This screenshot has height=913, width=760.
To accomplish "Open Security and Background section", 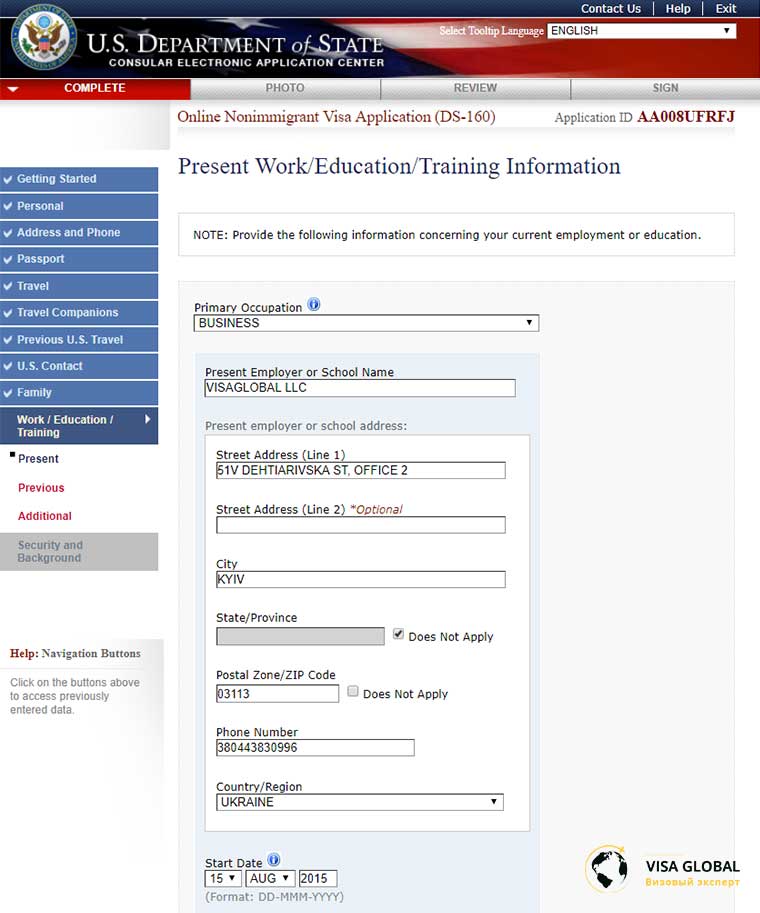I will [x=79, y=551].
